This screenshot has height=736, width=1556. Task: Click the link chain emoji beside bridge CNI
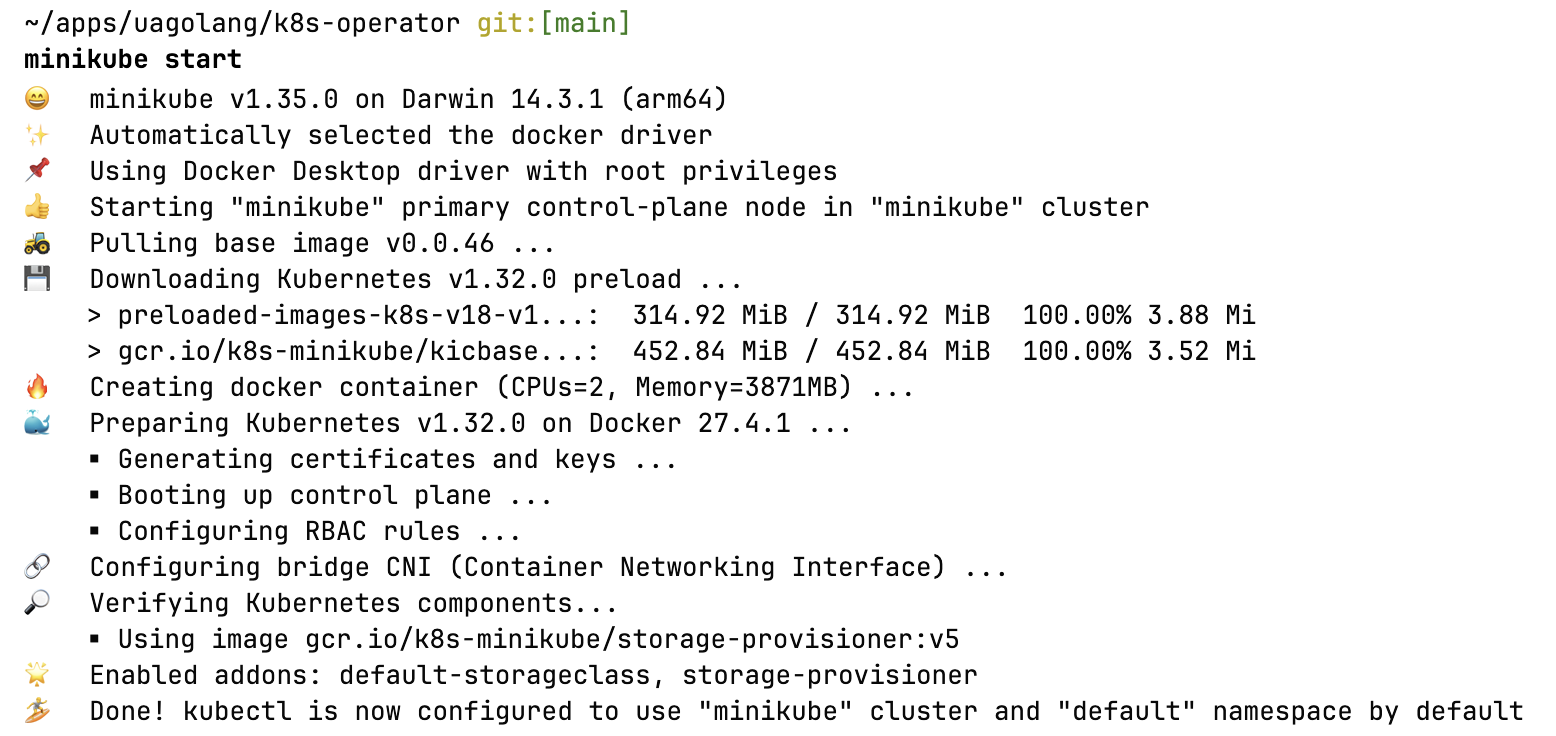(x=37, y=567)
